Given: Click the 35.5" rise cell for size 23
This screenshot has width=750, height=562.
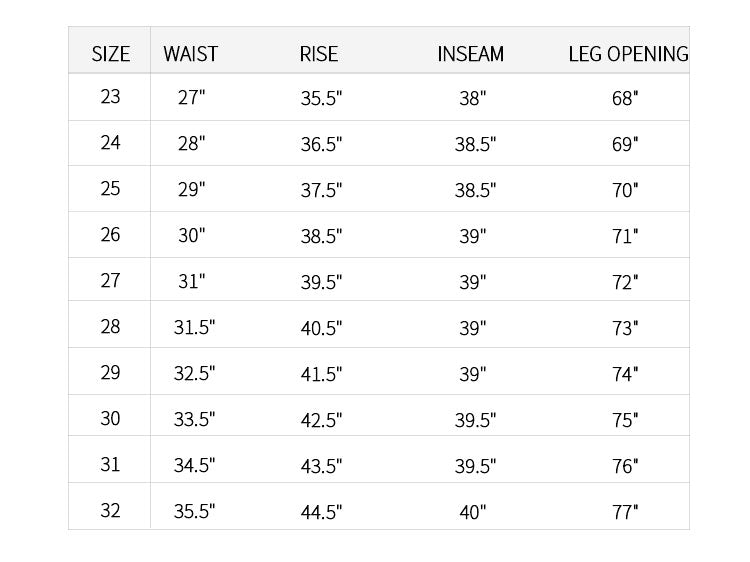Looking at the screenshot, I should pos(321,99).
